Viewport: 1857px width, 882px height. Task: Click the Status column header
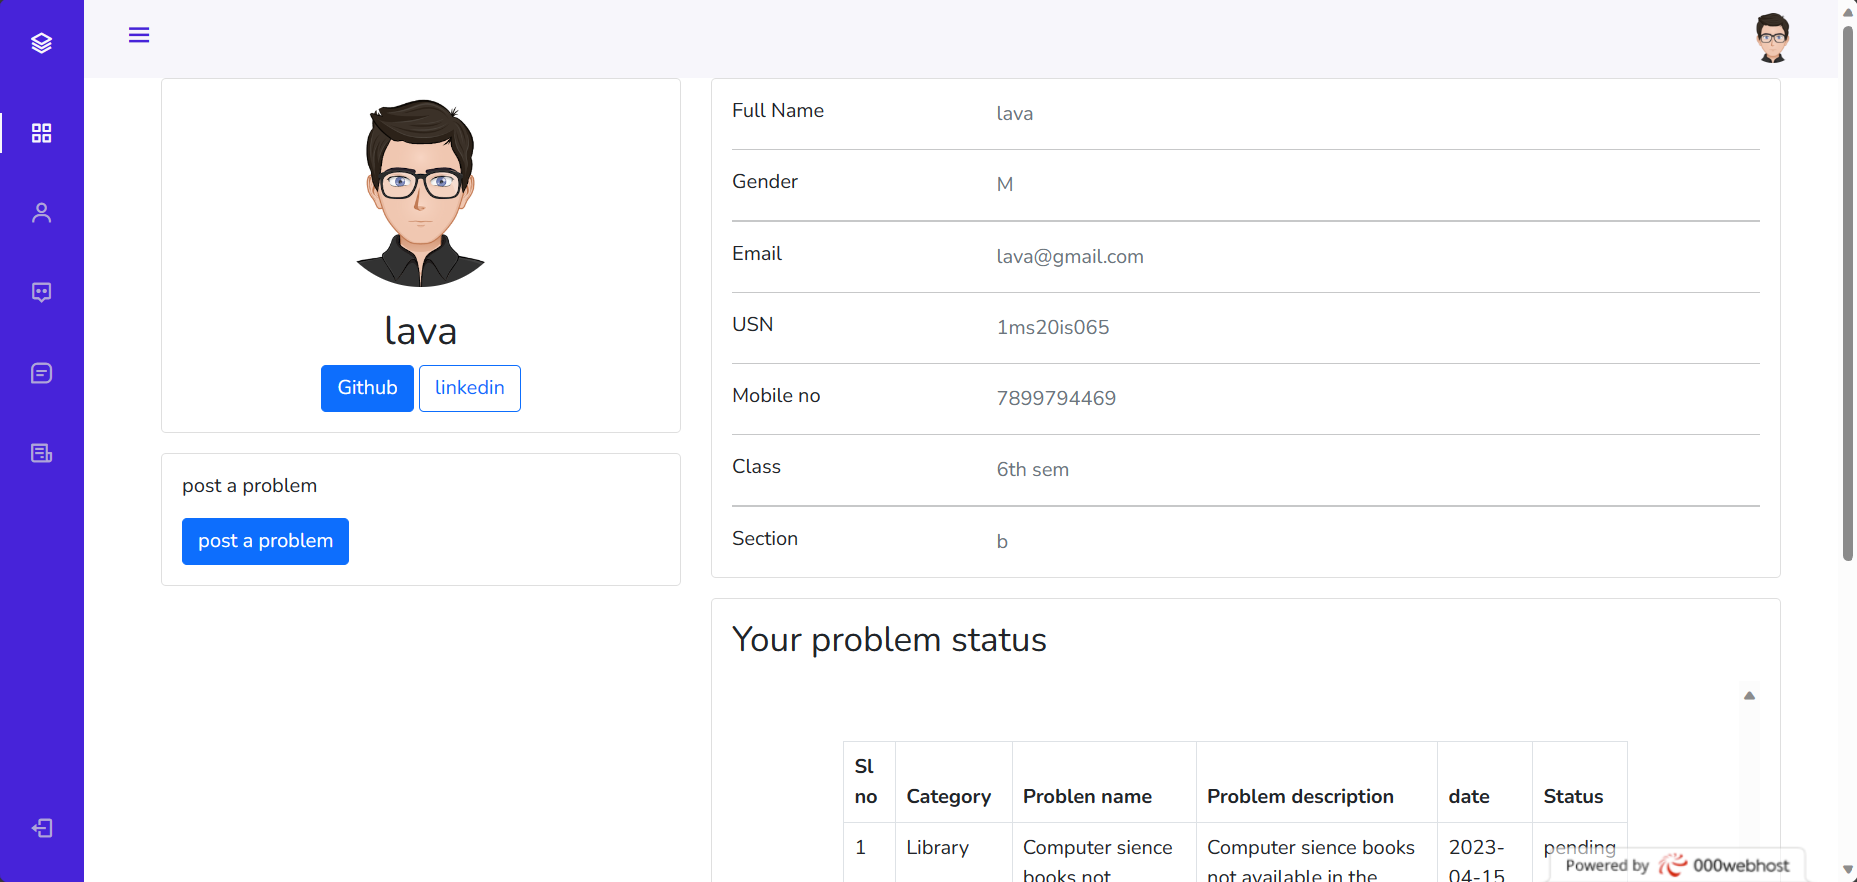(1573, 796)
